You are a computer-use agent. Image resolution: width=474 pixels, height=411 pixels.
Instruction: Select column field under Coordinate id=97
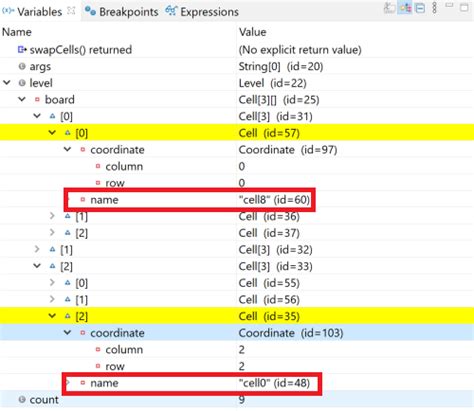tap(237, 166)
